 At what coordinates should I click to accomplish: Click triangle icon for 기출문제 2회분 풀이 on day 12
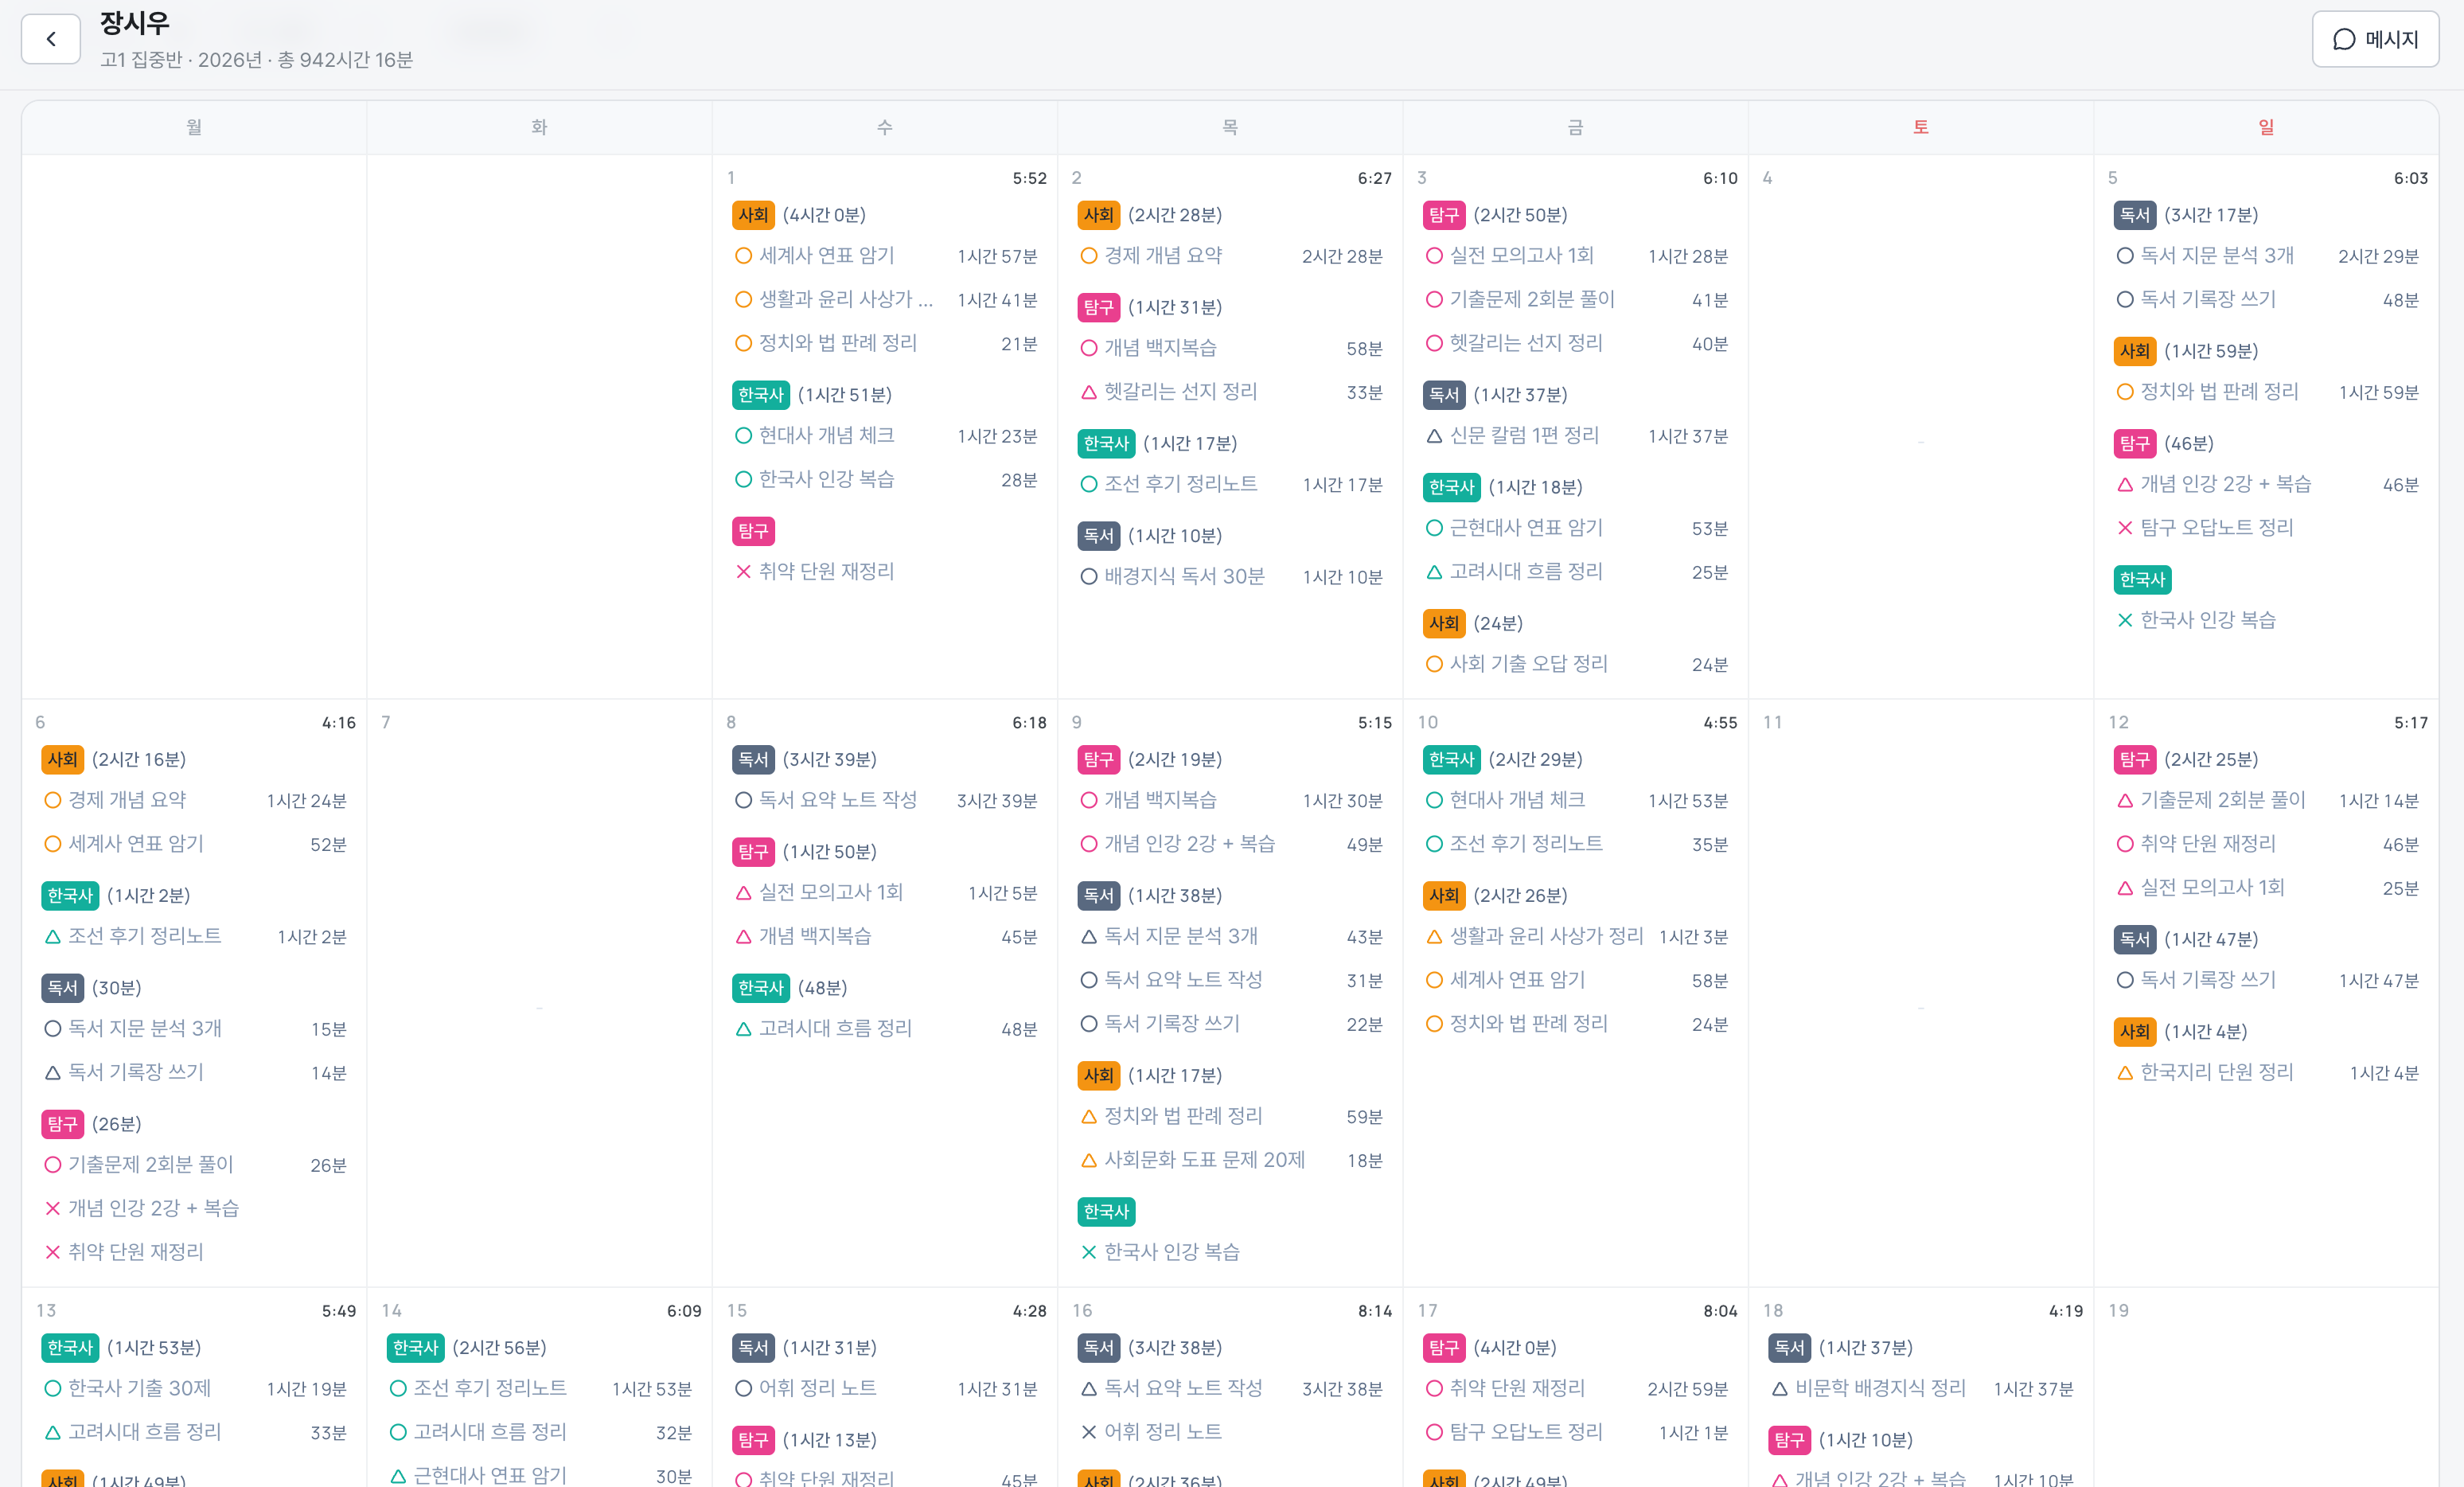coord(2124,800)
